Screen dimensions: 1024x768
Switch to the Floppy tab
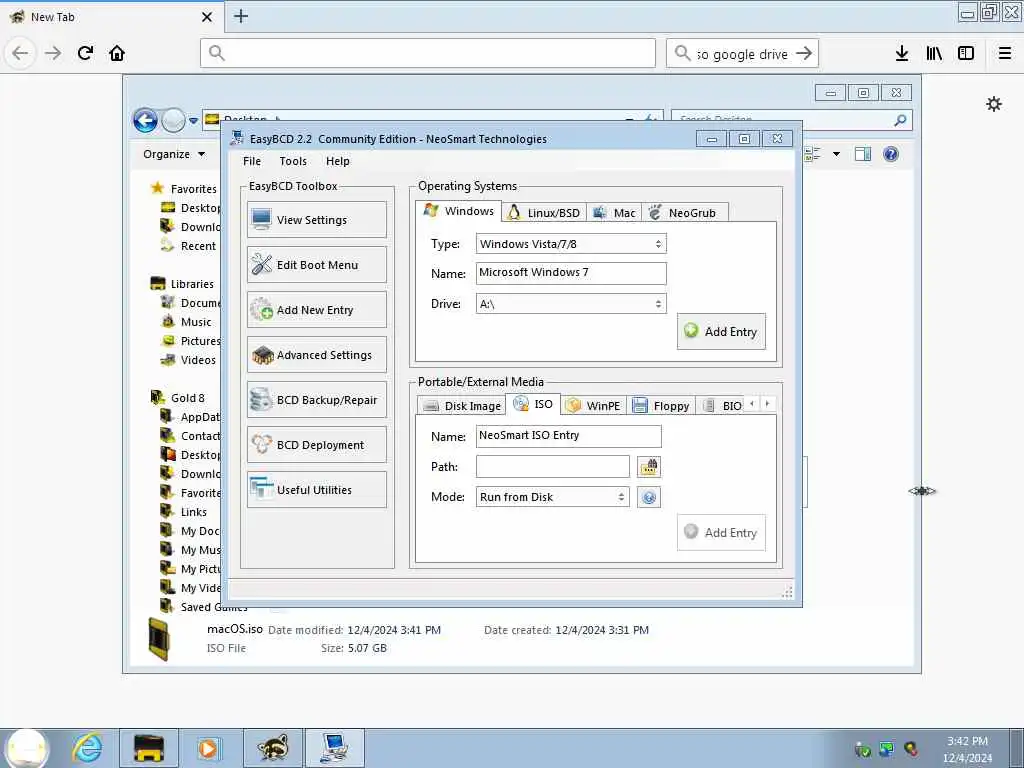pyautogui.click(x=661, y=406)
